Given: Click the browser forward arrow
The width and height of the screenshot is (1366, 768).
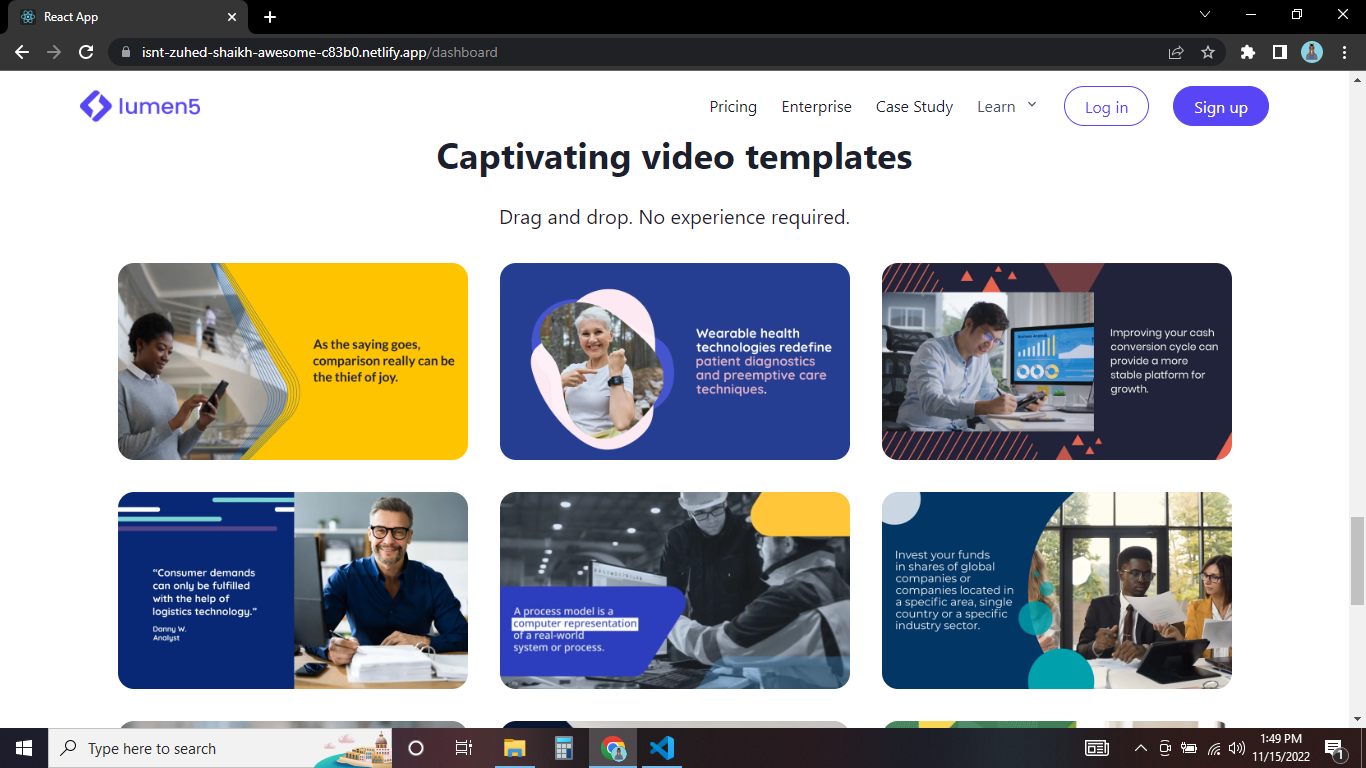Looking at the screenshot, I should (54, 52).
